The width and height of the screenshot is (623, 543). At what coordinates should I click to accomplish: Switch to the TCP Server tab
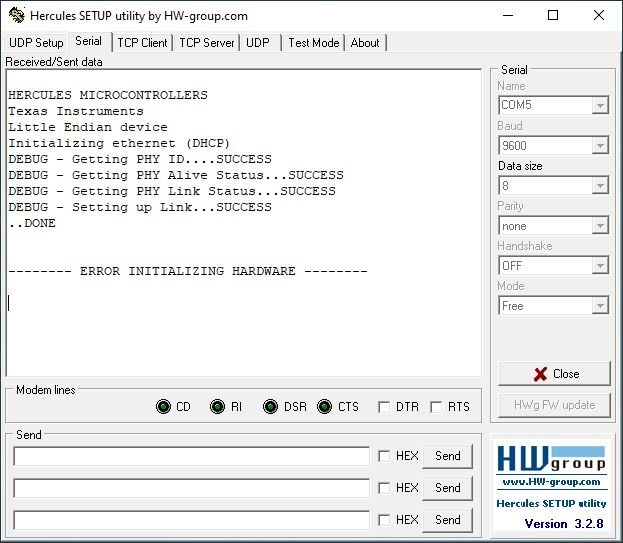pos(207,43)
